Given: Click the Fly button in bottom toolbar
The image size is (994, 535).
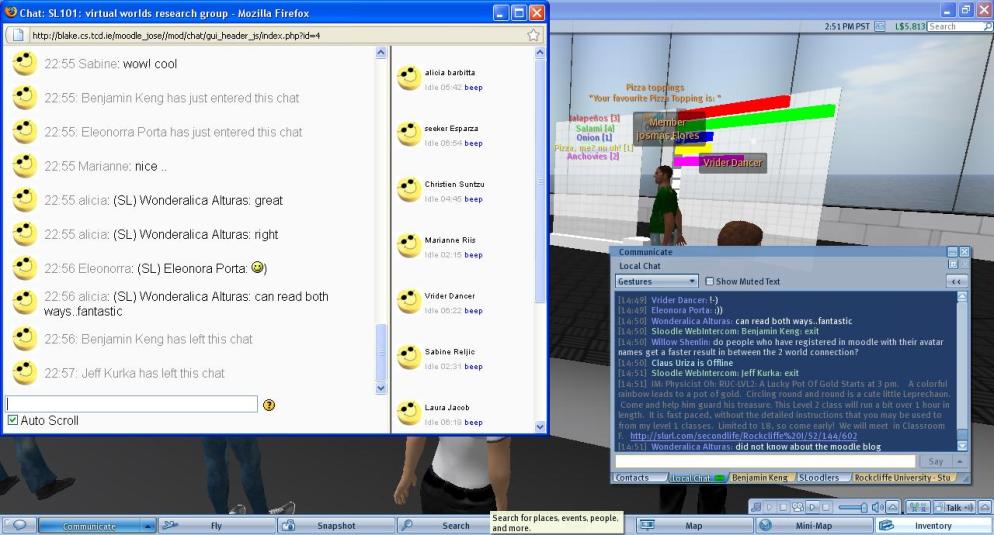Looking at the screenshot, I should (215, 525).
